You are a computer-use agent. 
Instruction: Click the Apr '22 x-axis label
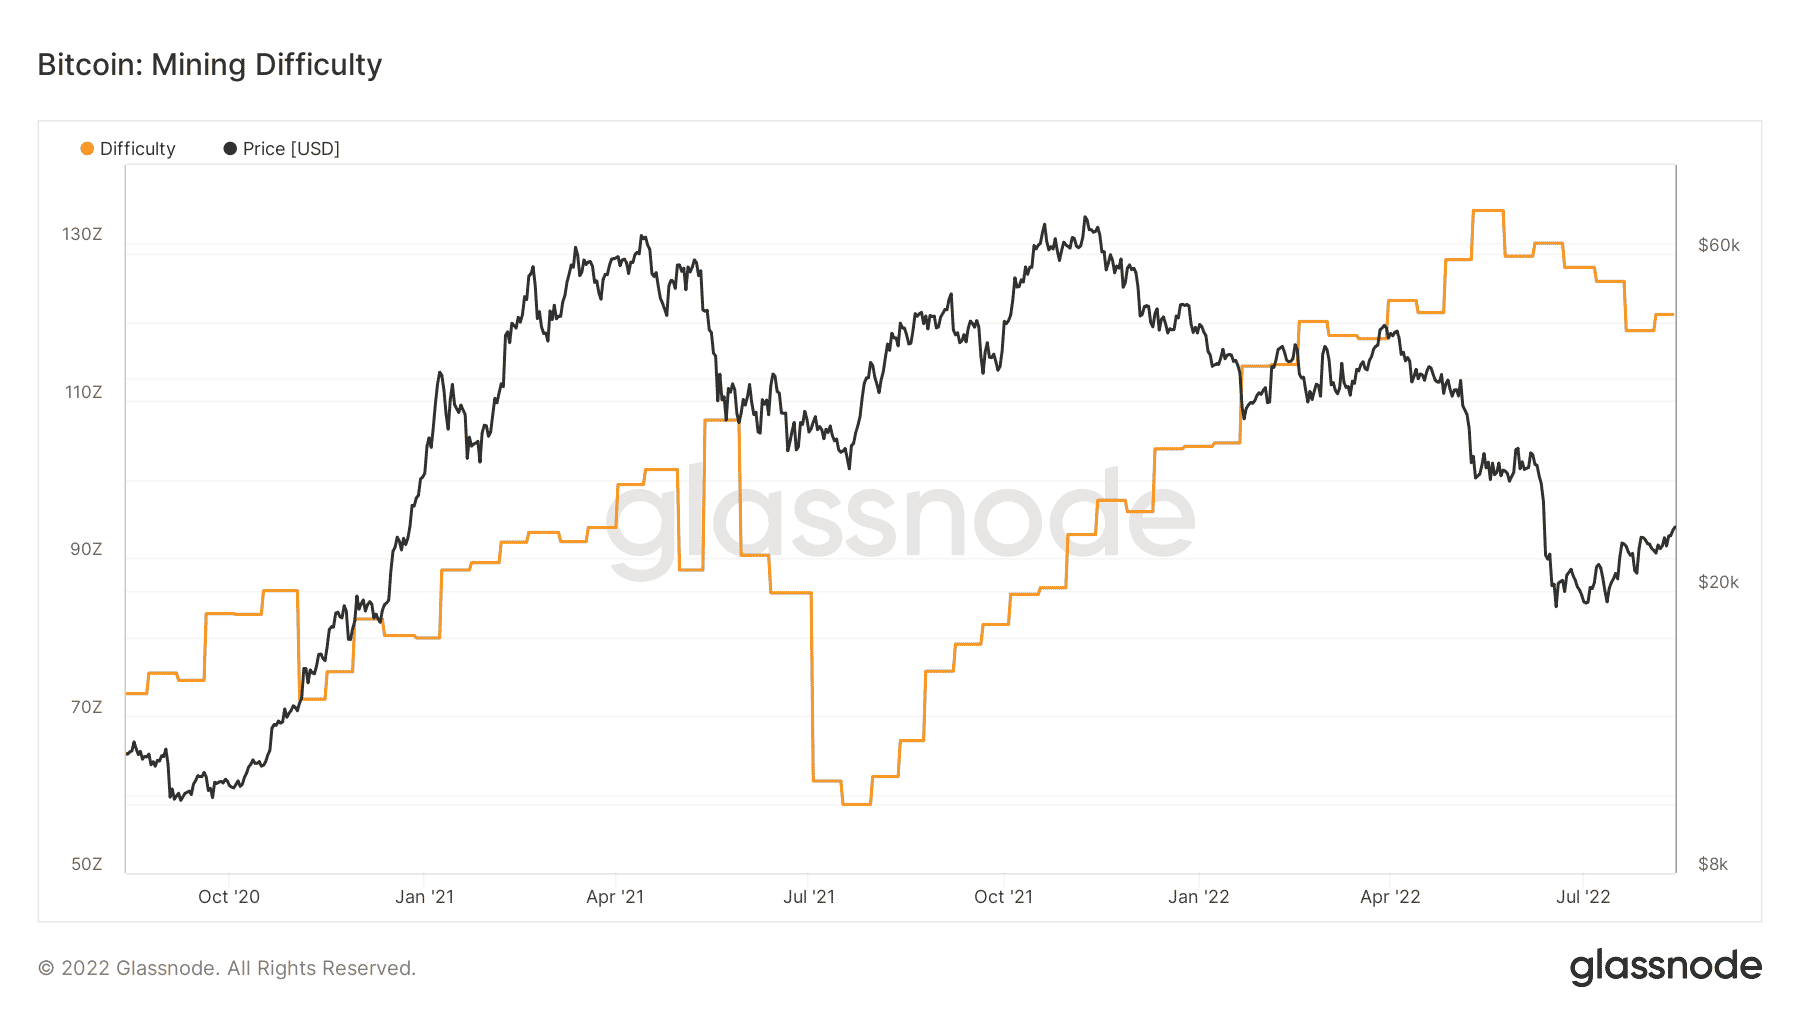tap(1390, 897)
